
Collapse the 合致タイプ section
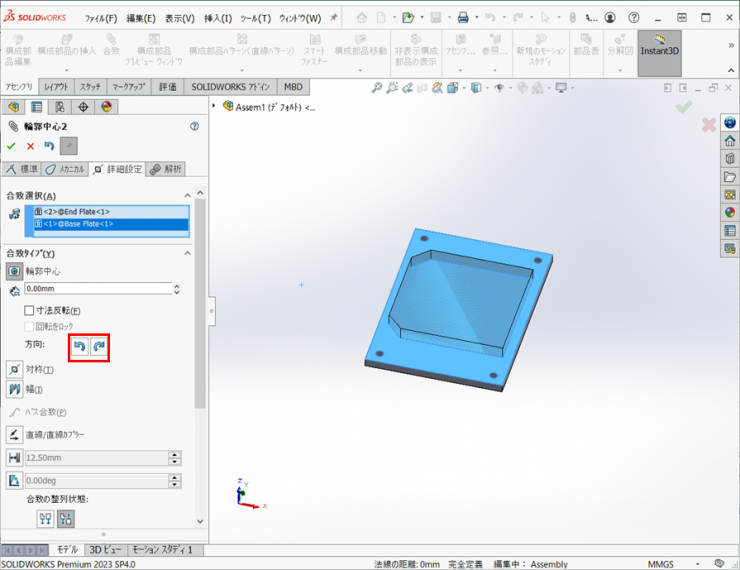186,253
